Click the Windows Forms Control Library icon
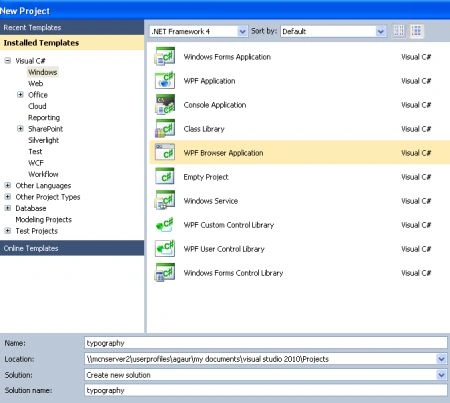This screenshot has width=450, height=403. (x=165, y=273)
